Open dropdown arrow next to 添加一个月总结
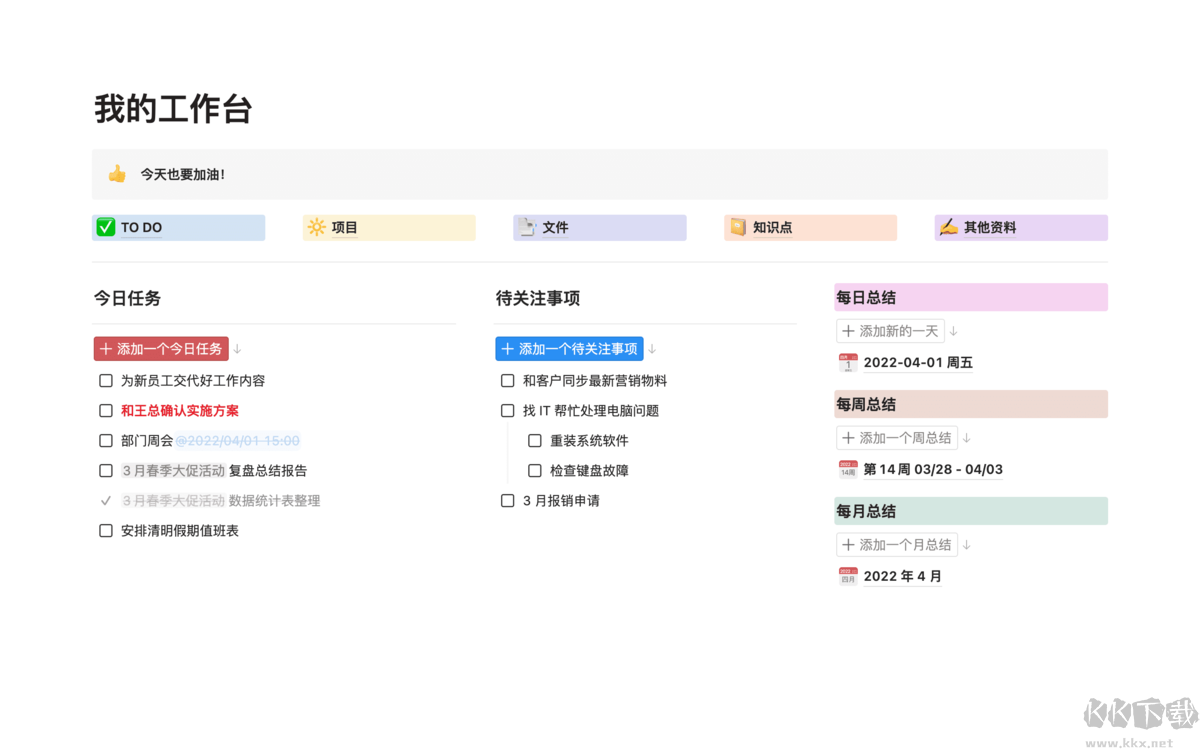Image resolution: width=1200 pixels, height=750 pixels. [x=967, y=545]
